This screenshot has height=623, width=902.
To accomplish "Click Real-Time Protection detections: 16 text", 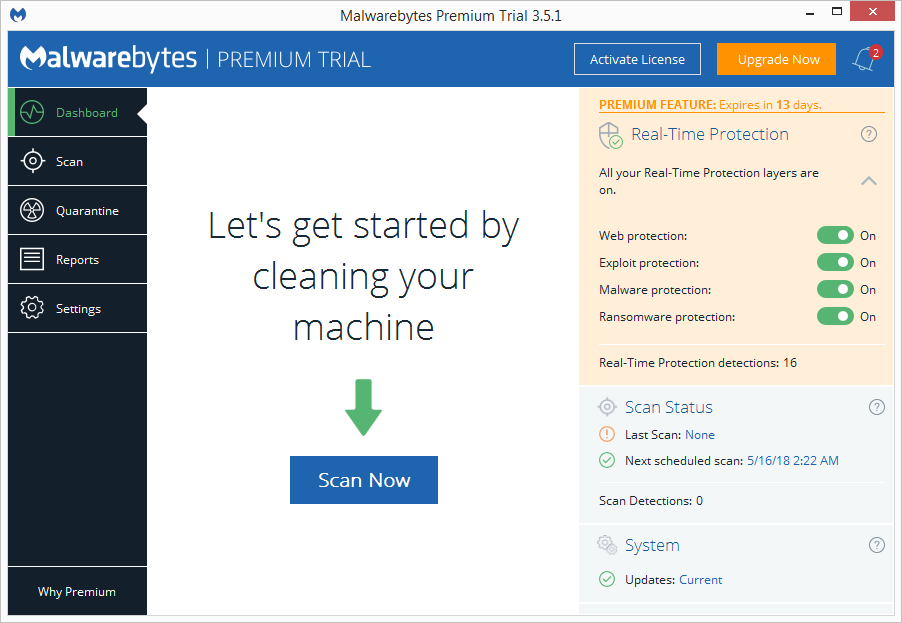I will (698, 363).
